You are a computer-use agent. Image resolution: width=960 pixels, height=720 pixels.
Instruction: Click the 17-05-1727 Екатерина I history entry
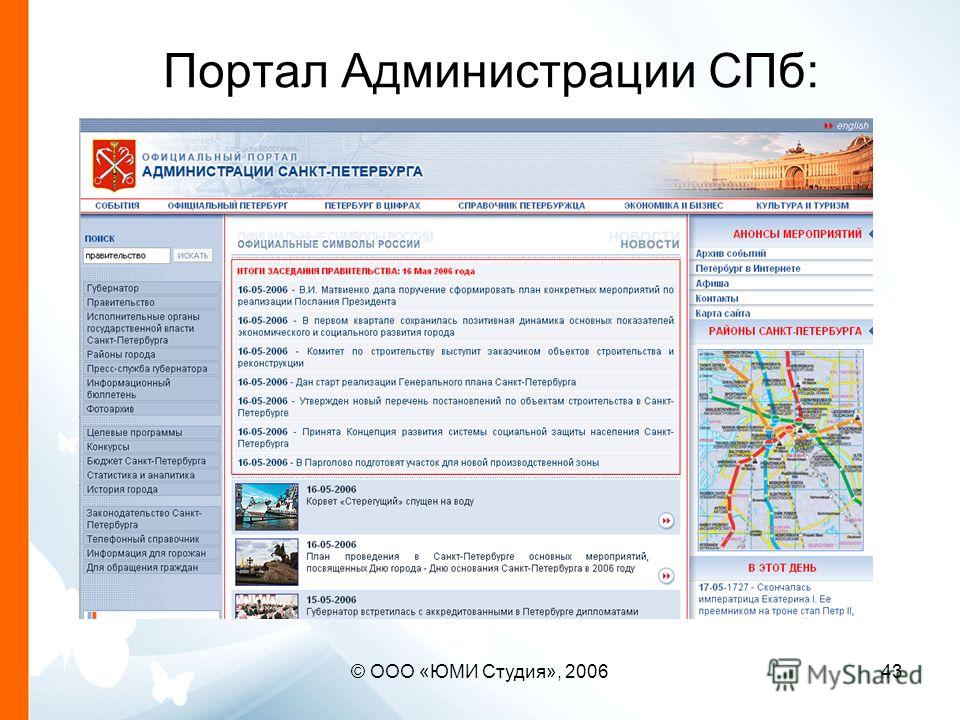776,599
